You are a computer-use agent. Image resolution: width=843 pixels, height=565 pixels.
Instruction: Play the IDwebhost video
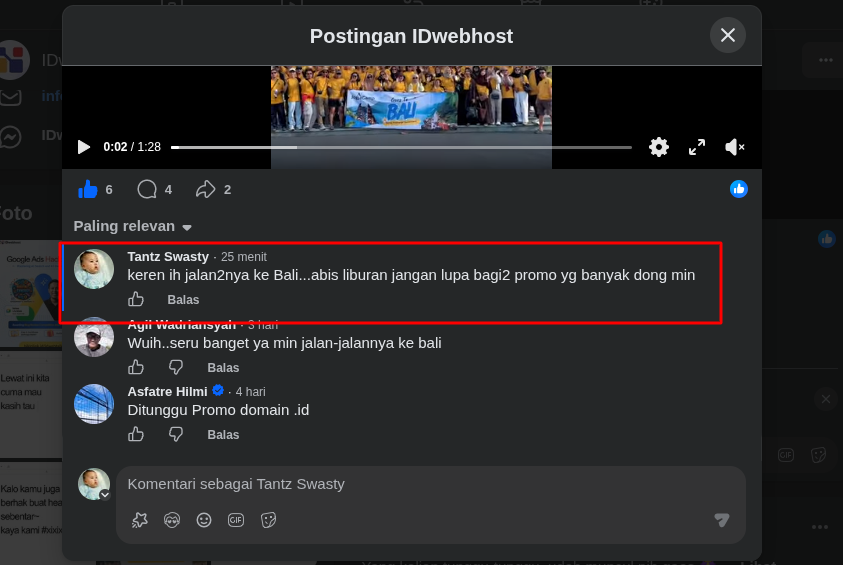84,147
